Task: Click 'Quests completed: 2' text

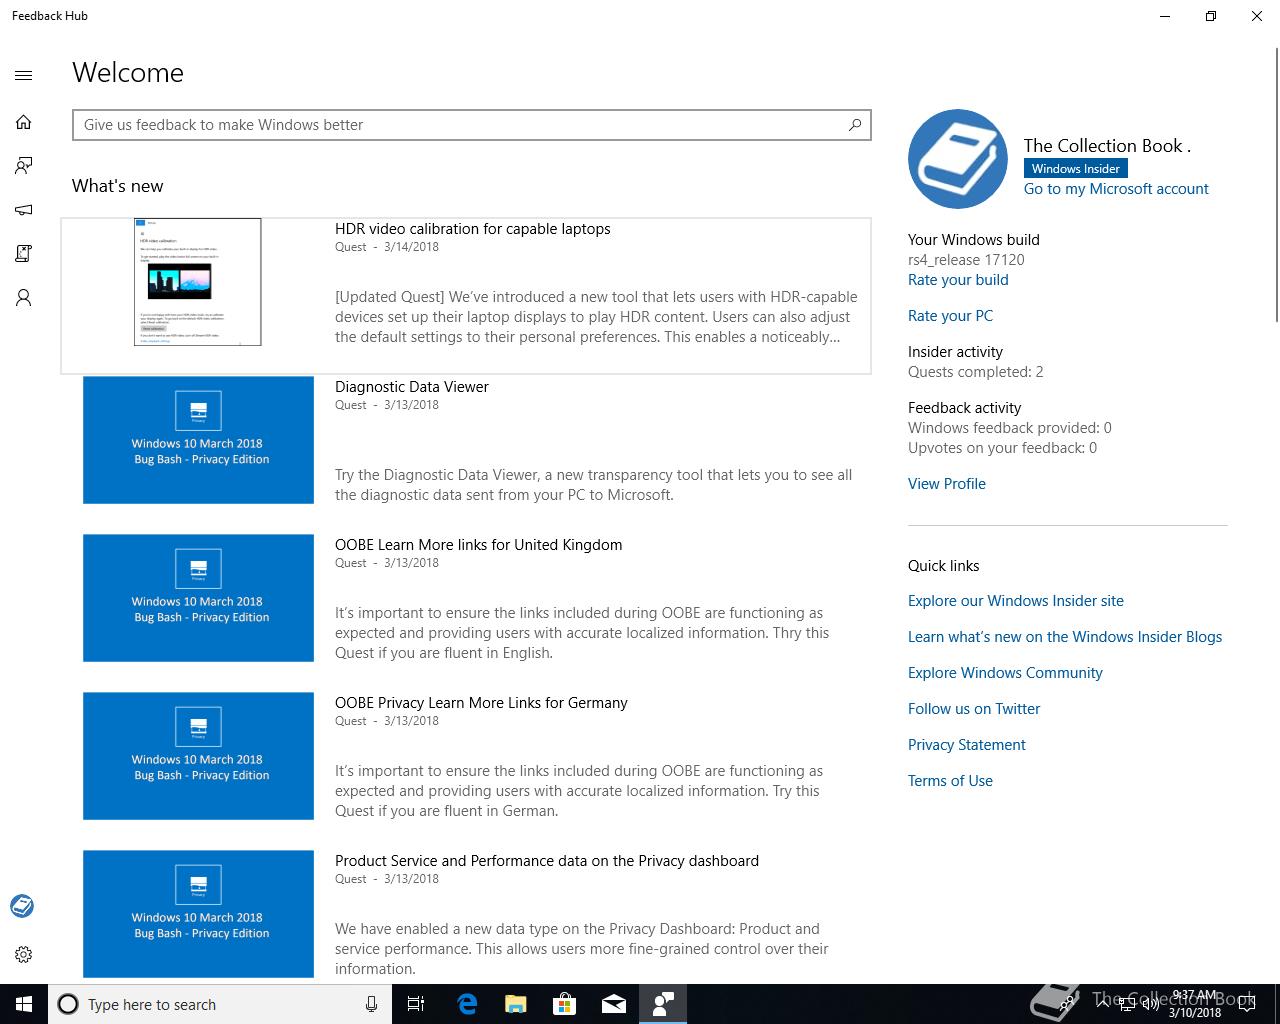Action: (x=976, y=372)
